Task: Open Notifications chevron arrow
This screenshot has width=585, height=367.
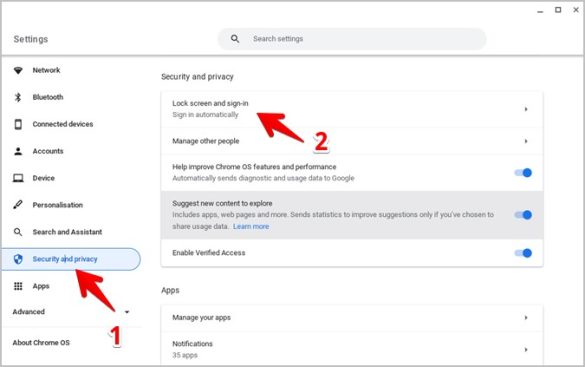Action: click(526, 350)
